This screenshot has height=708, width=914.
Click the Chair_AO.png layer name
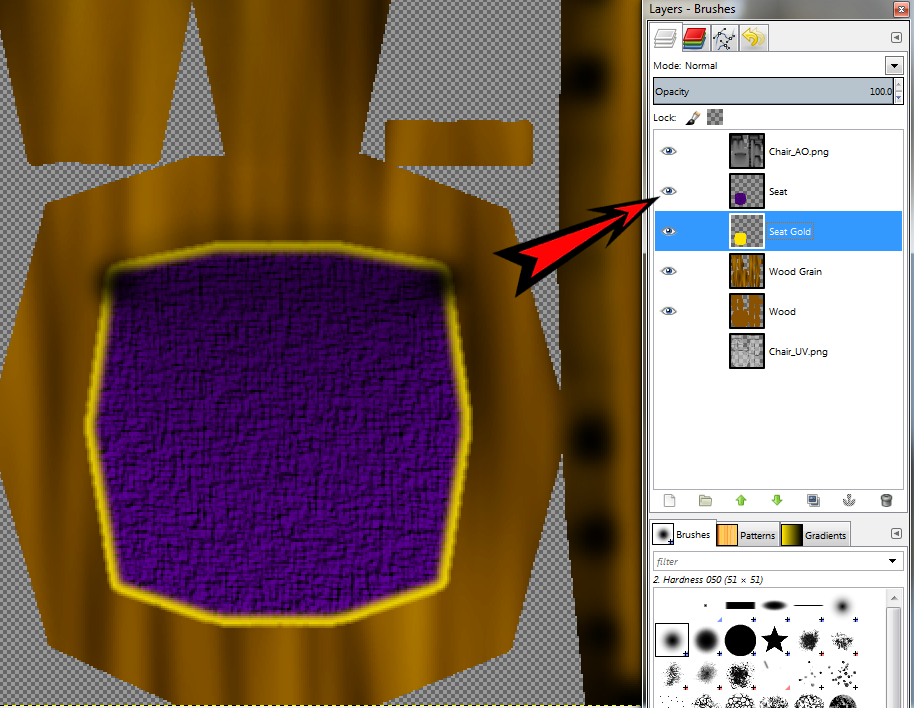point(799,152)
